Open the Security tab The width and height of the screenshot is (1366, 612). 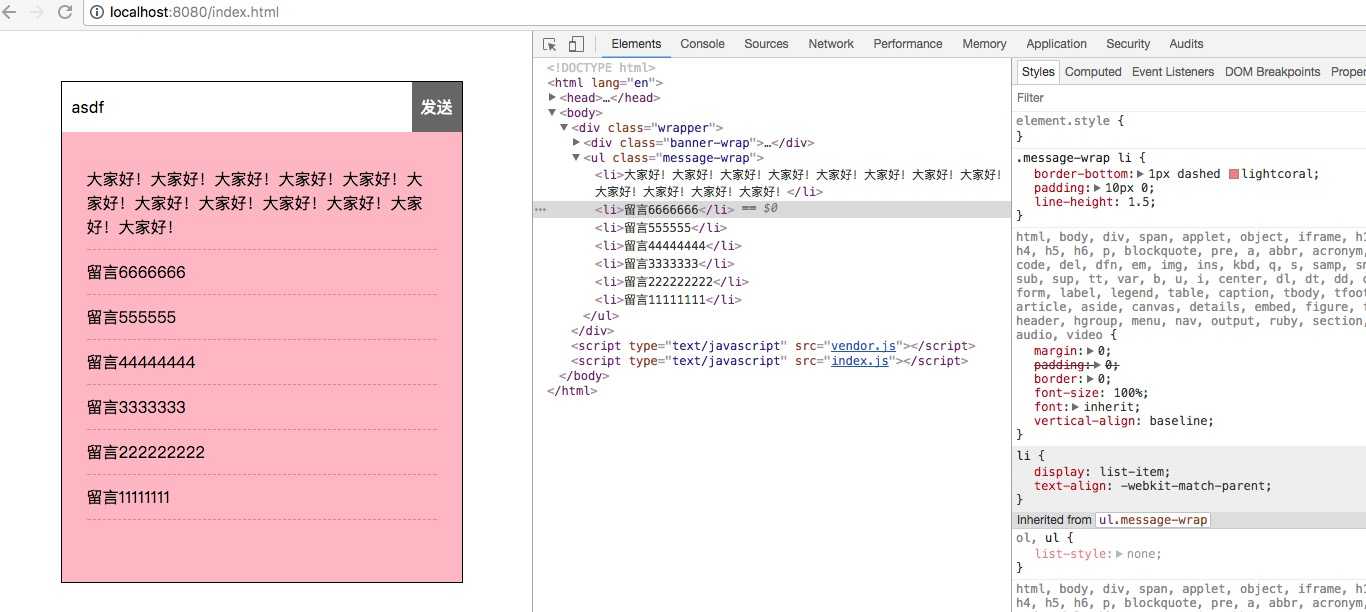coord(1128,44)
